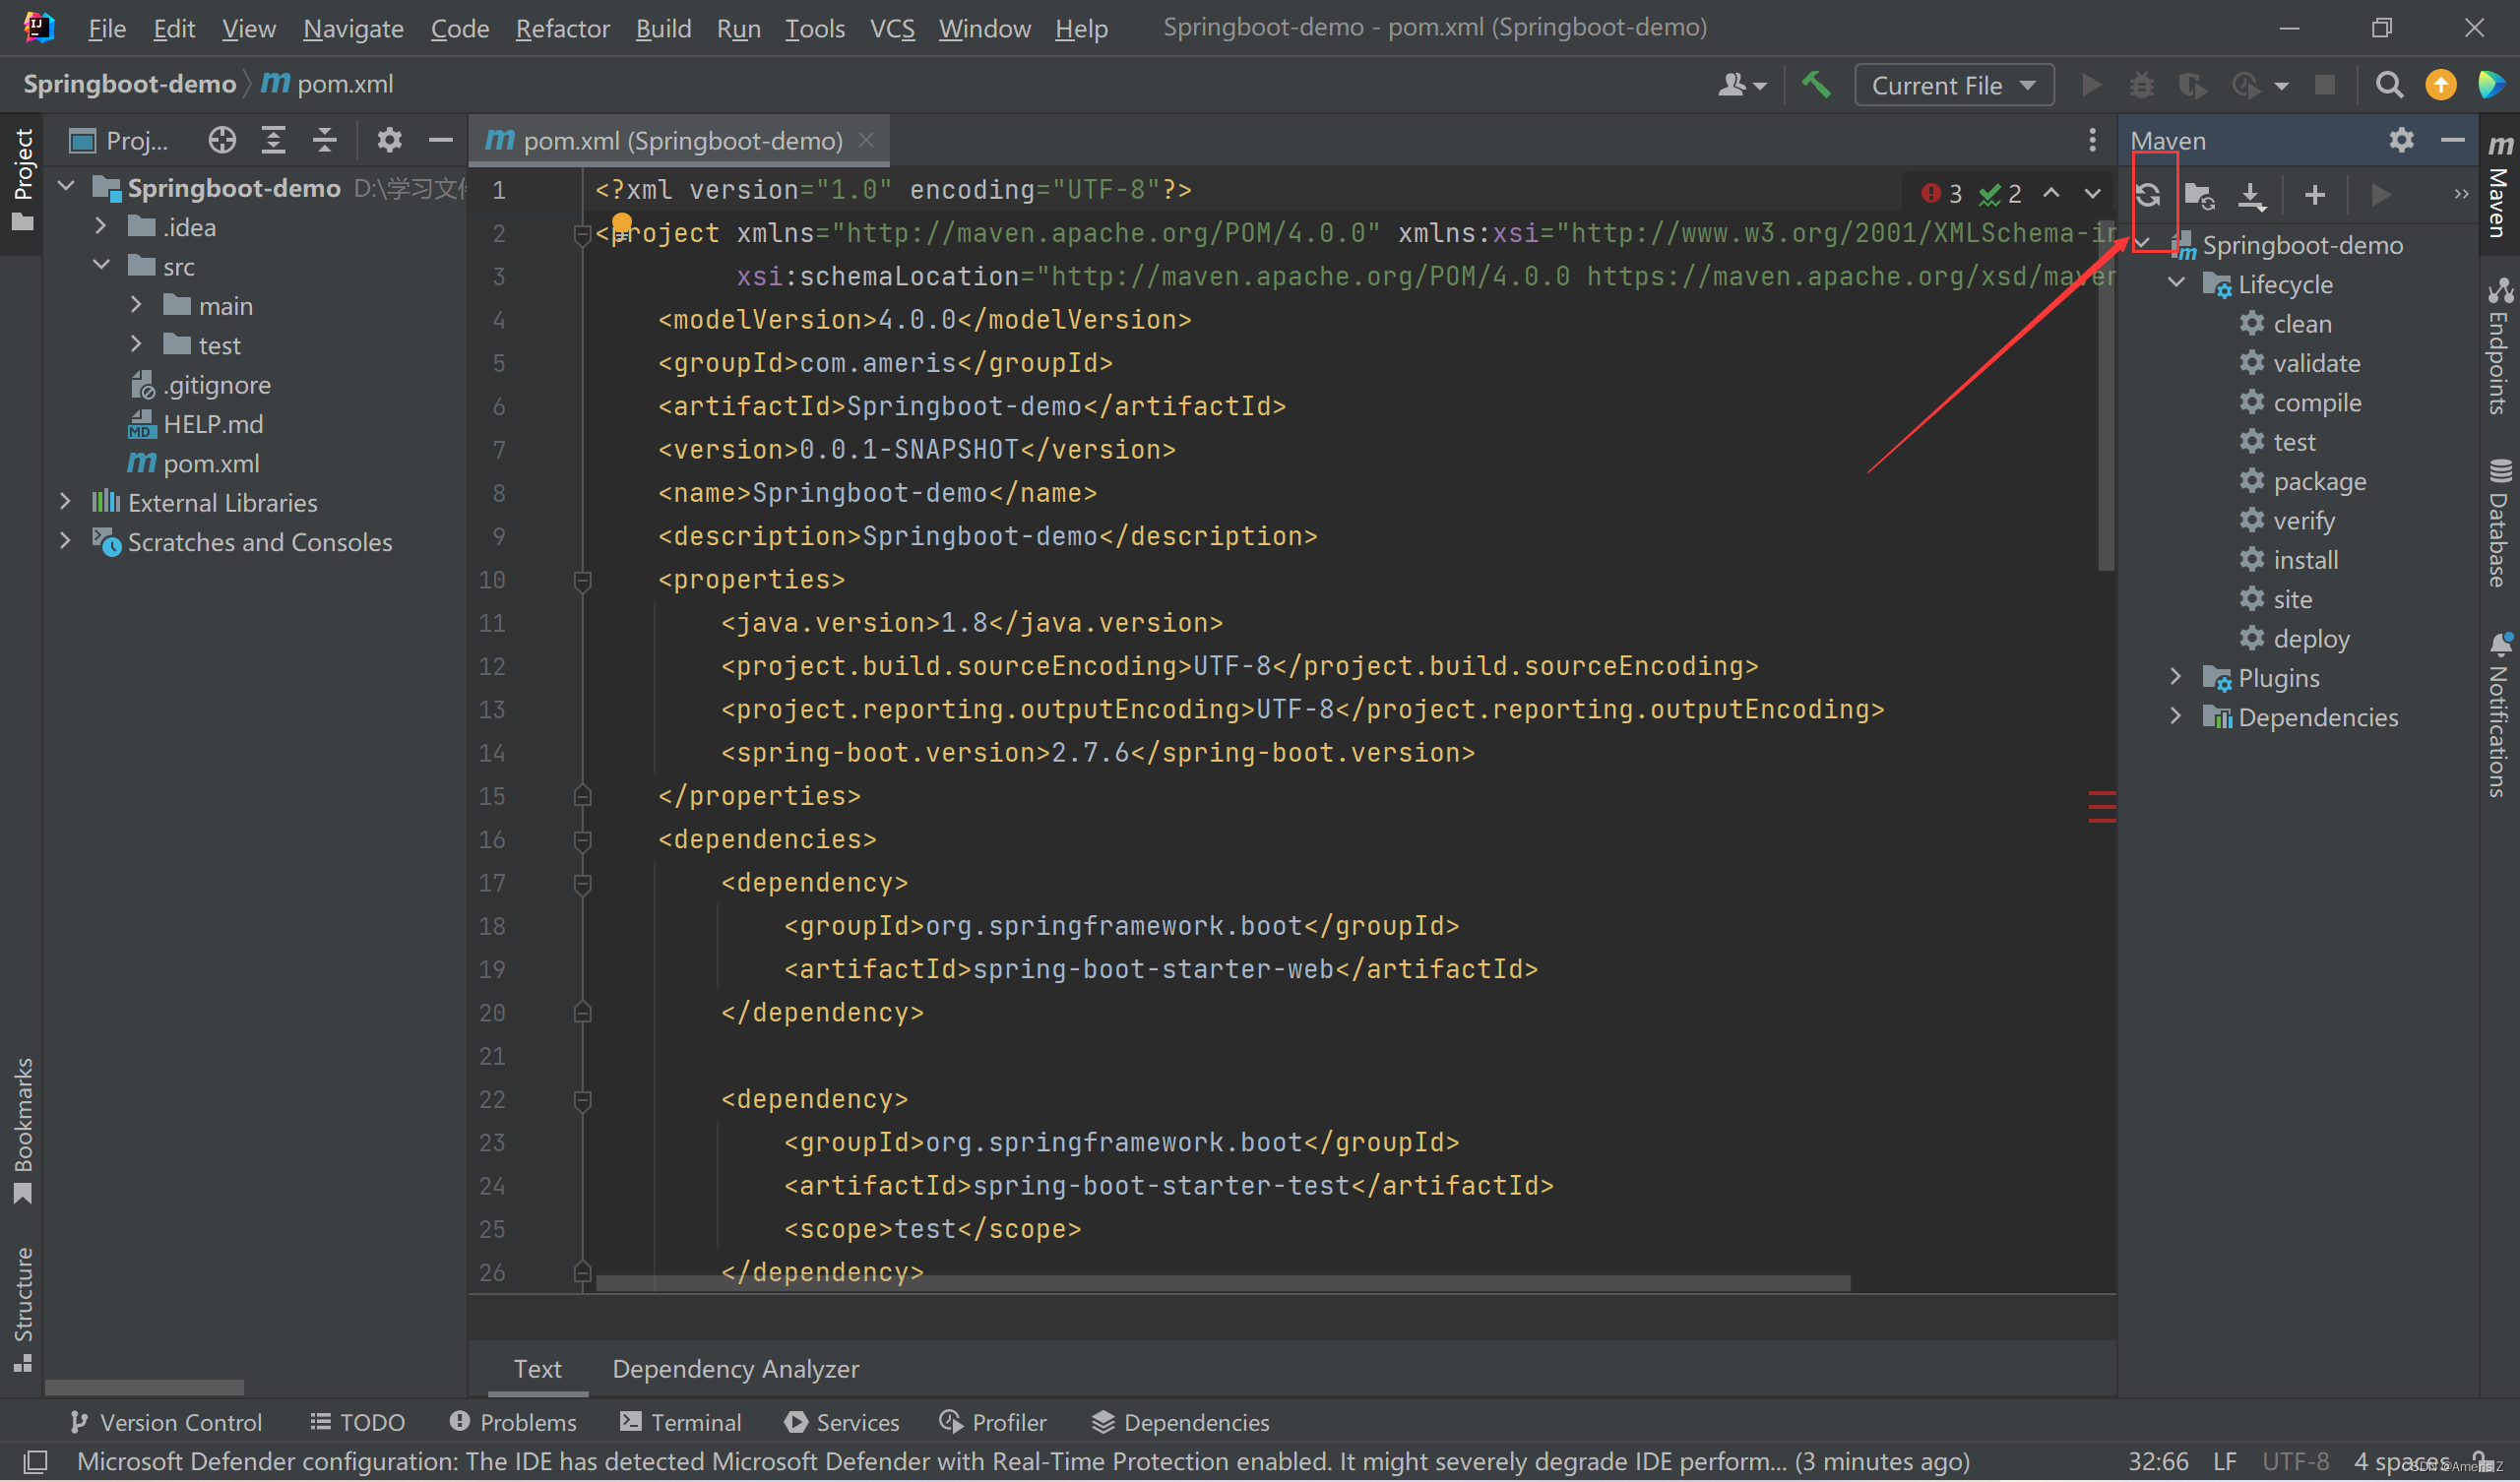Open Search Everywhere magnifier icon
Viewport: 2520px width, 1482px height.
pyautogui.click(x=2389, y=85)
